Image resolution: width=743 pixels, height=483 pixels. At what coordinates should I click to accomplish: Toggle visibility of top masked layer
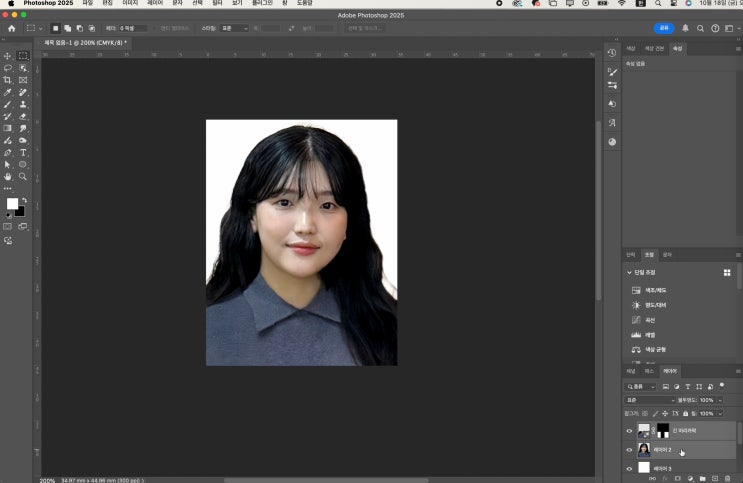[x=629, y=431]
